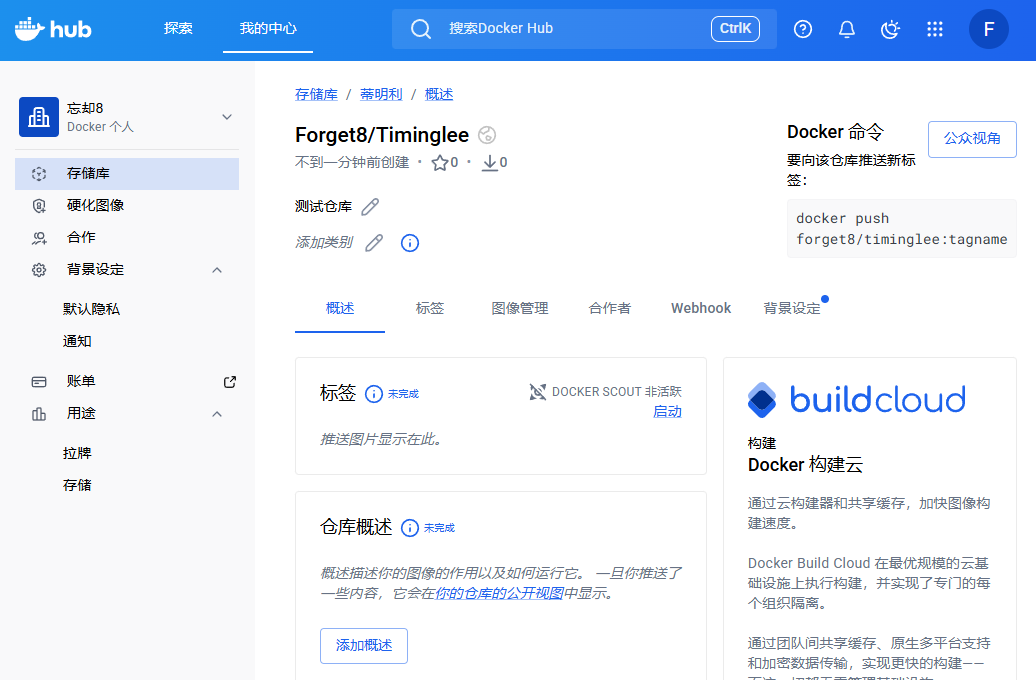Screen dimensions: 1036x680
Task: Click the 公众视角 button
Action: pos(972,139)
